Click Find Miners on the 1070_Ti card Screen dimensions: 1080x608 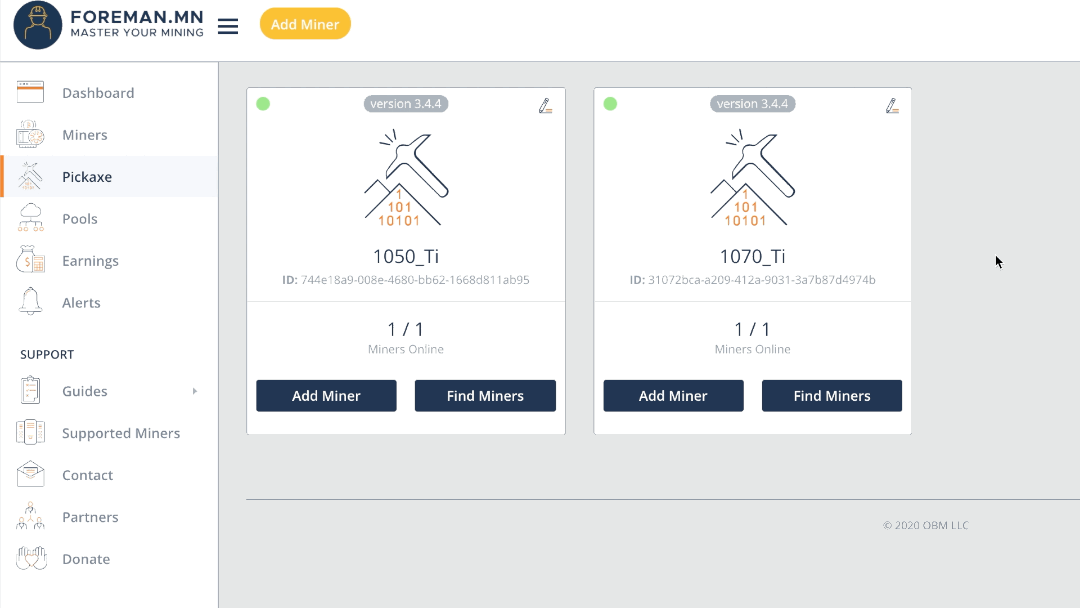pyautogui.click(x=831, y=396)
